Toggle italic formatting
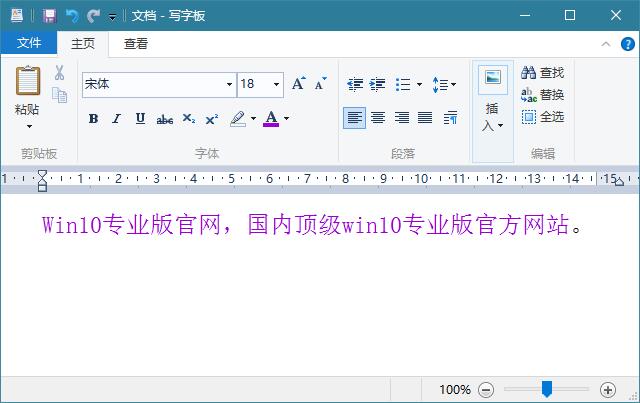 coord(117,119)
